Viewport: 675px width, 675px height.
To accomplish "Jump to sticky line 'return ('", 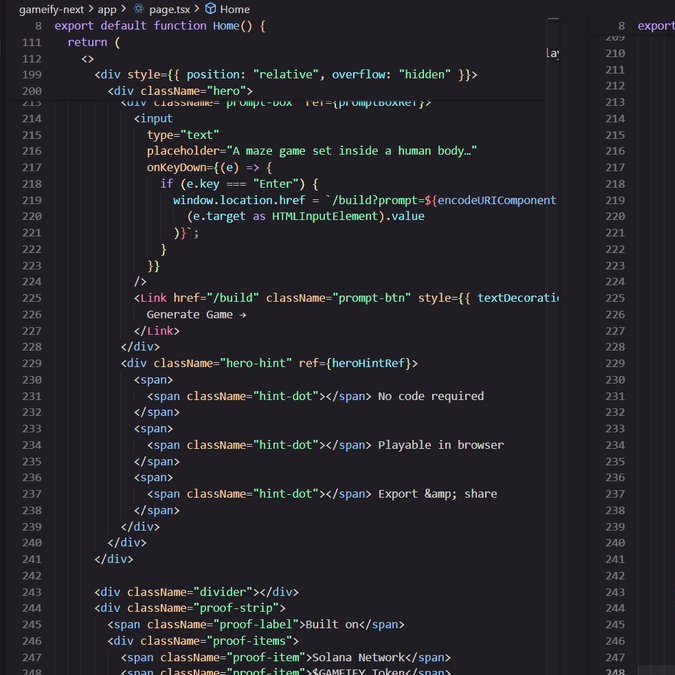I will pos(94,42).
